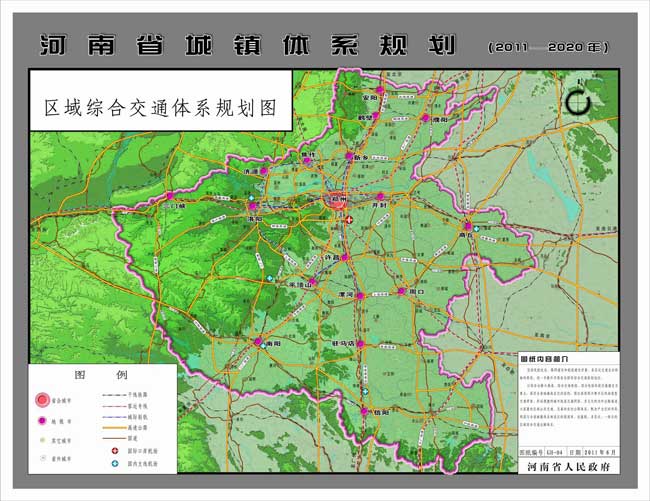Click the Xinxiang (新乡) city marker
This screenshot has height=501, width=650.
point(349,157)
